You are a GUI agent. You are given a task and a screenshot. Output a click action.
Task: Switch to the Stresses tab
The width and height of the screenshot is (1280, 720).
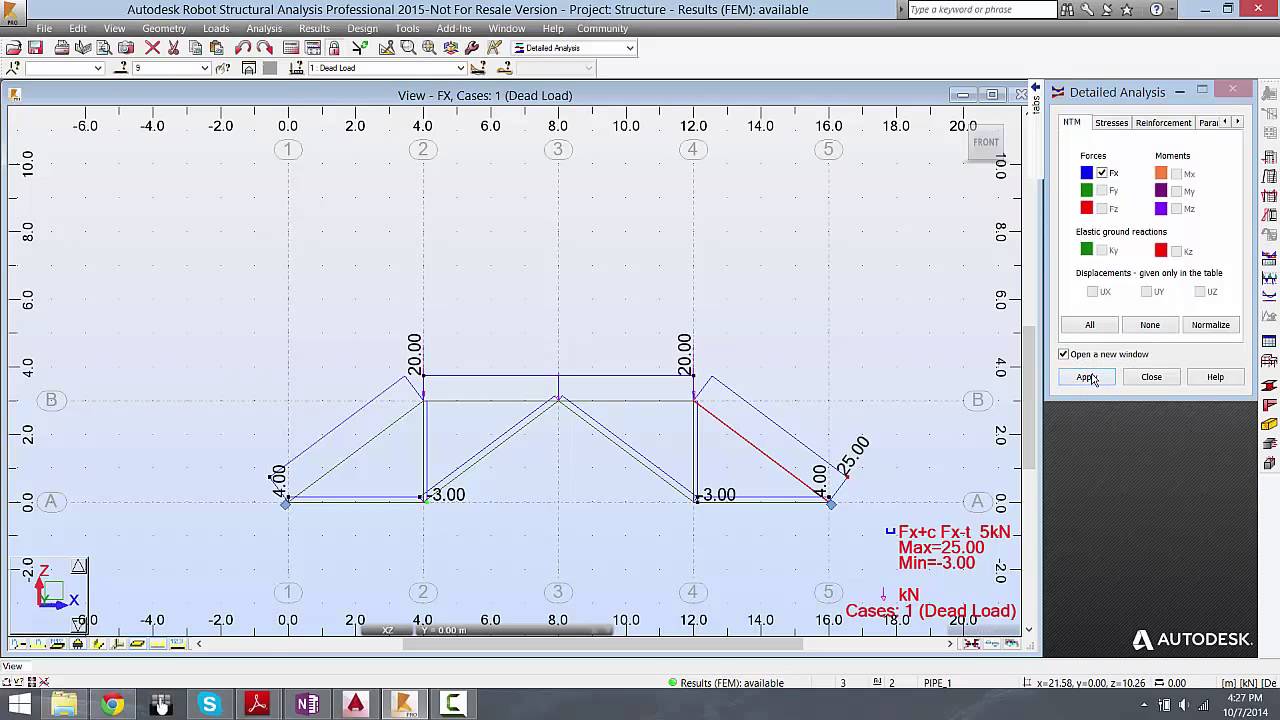pyautogui.click(x=1111, y=122)
